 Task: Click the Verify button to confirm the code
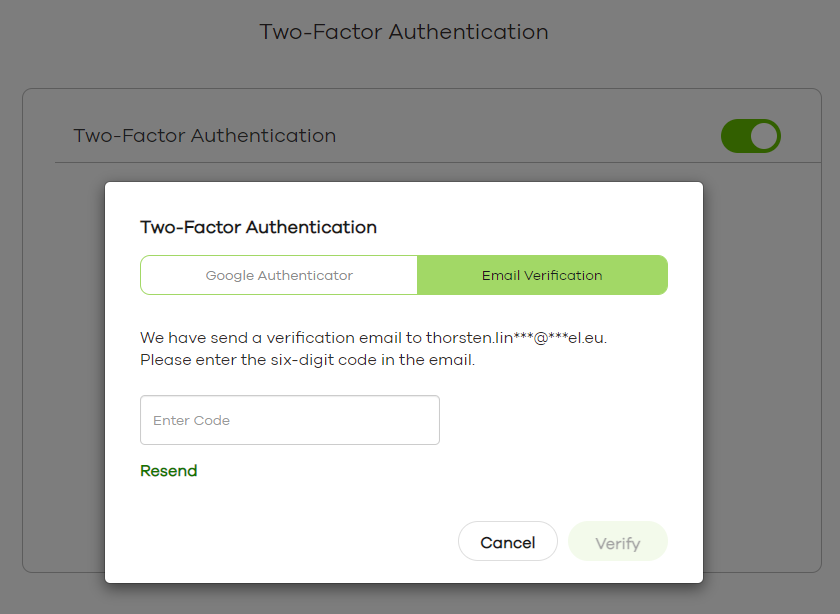click(617, 541)
